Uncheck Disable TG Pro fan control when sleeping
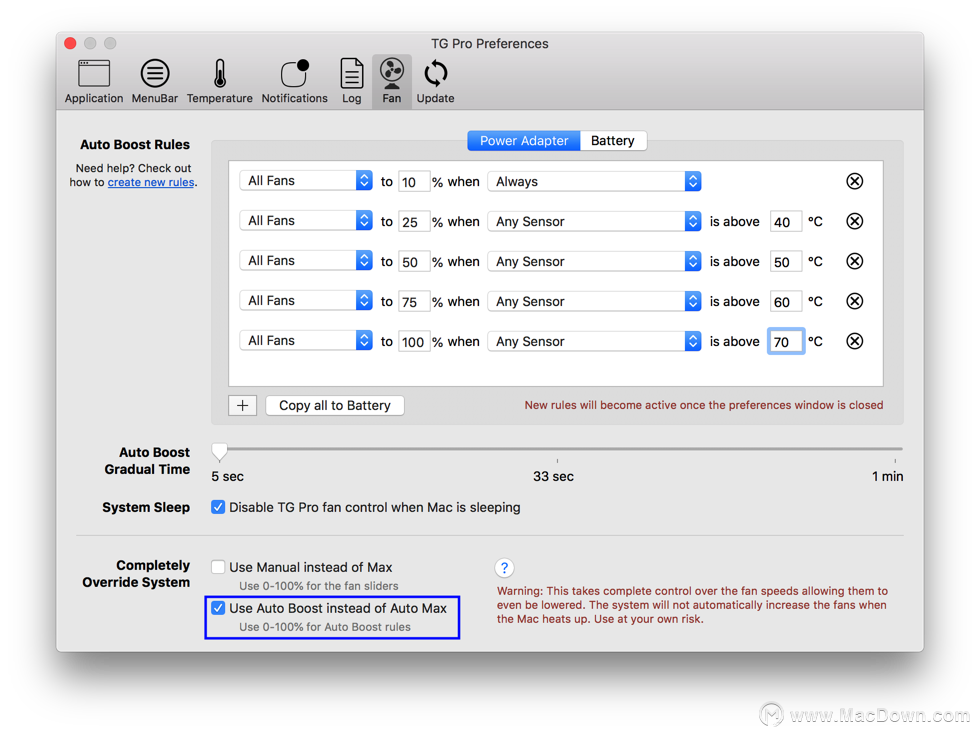 (x=218, y=507)
